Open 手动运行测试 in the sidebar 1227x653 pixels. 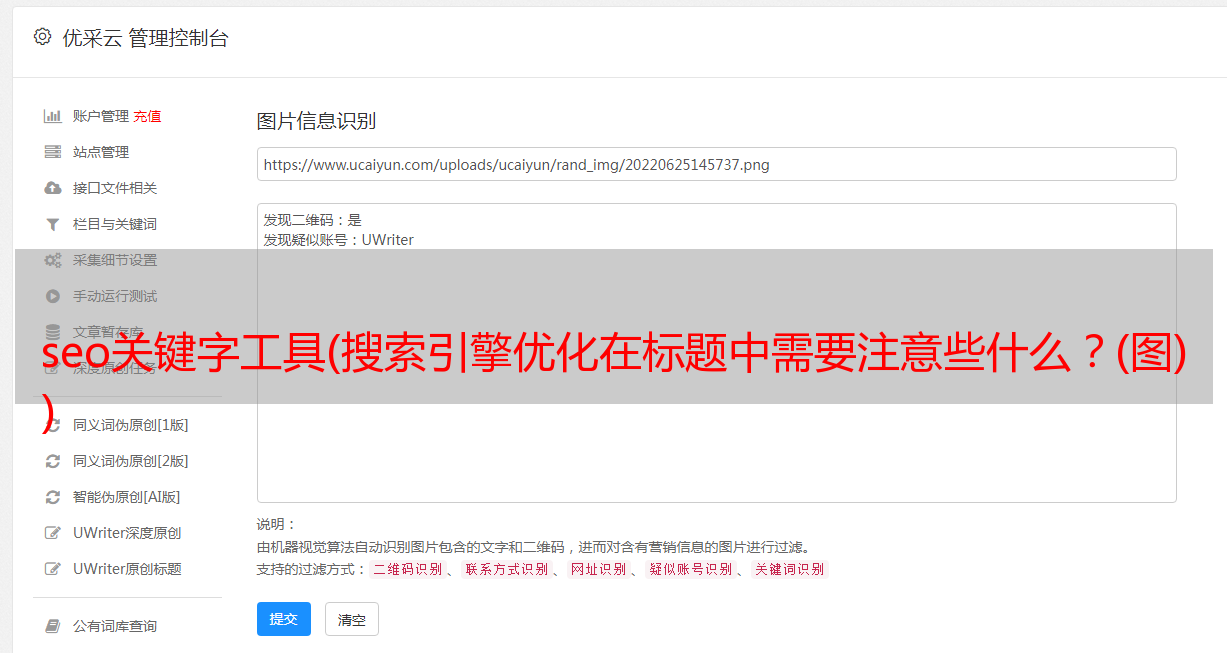115,296
